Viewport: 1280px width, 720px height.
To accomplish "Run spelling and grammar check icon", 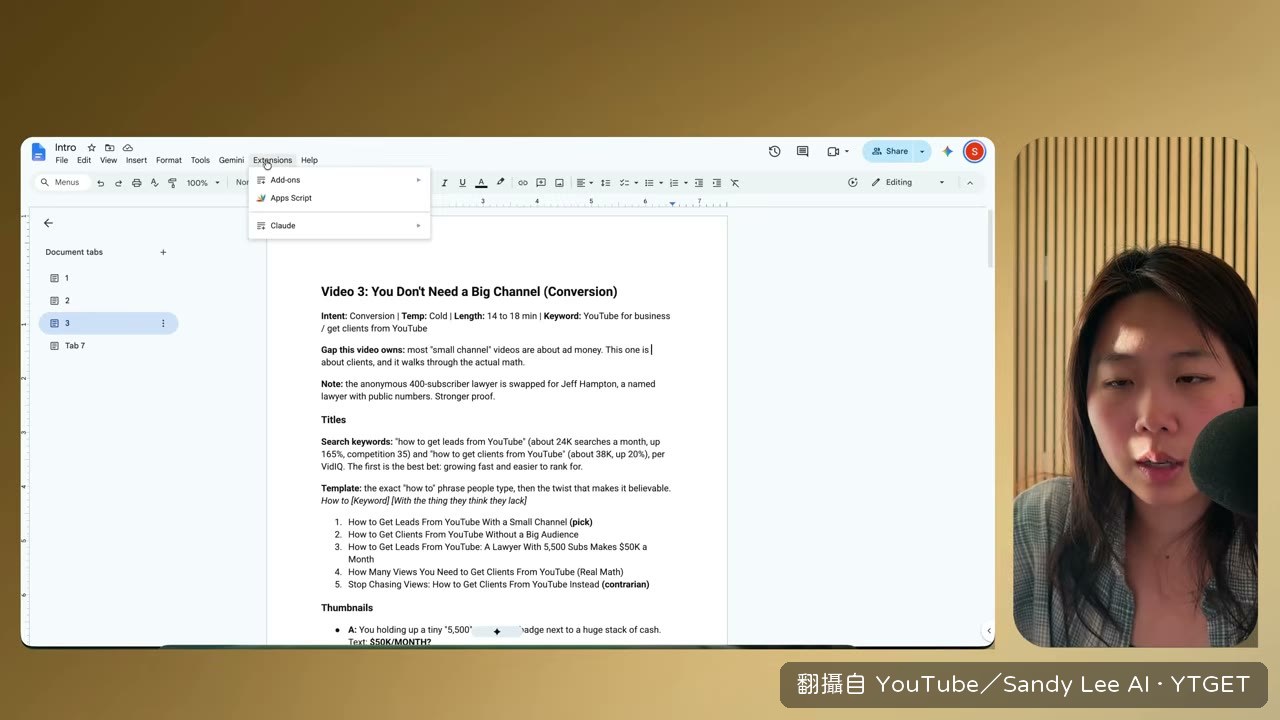I will 154,183.
